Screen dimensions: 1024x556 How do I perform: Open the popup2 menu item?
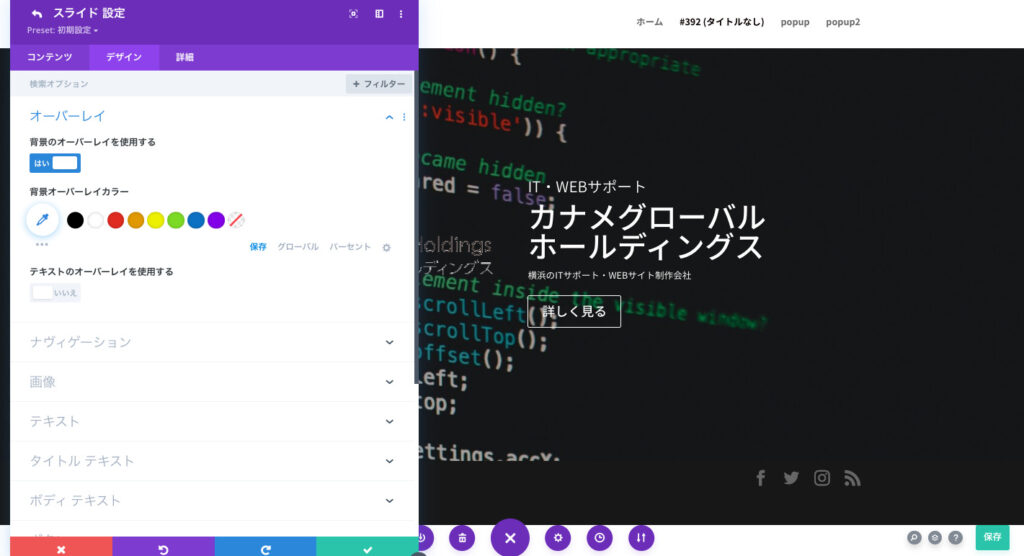[x=842, y=22]
